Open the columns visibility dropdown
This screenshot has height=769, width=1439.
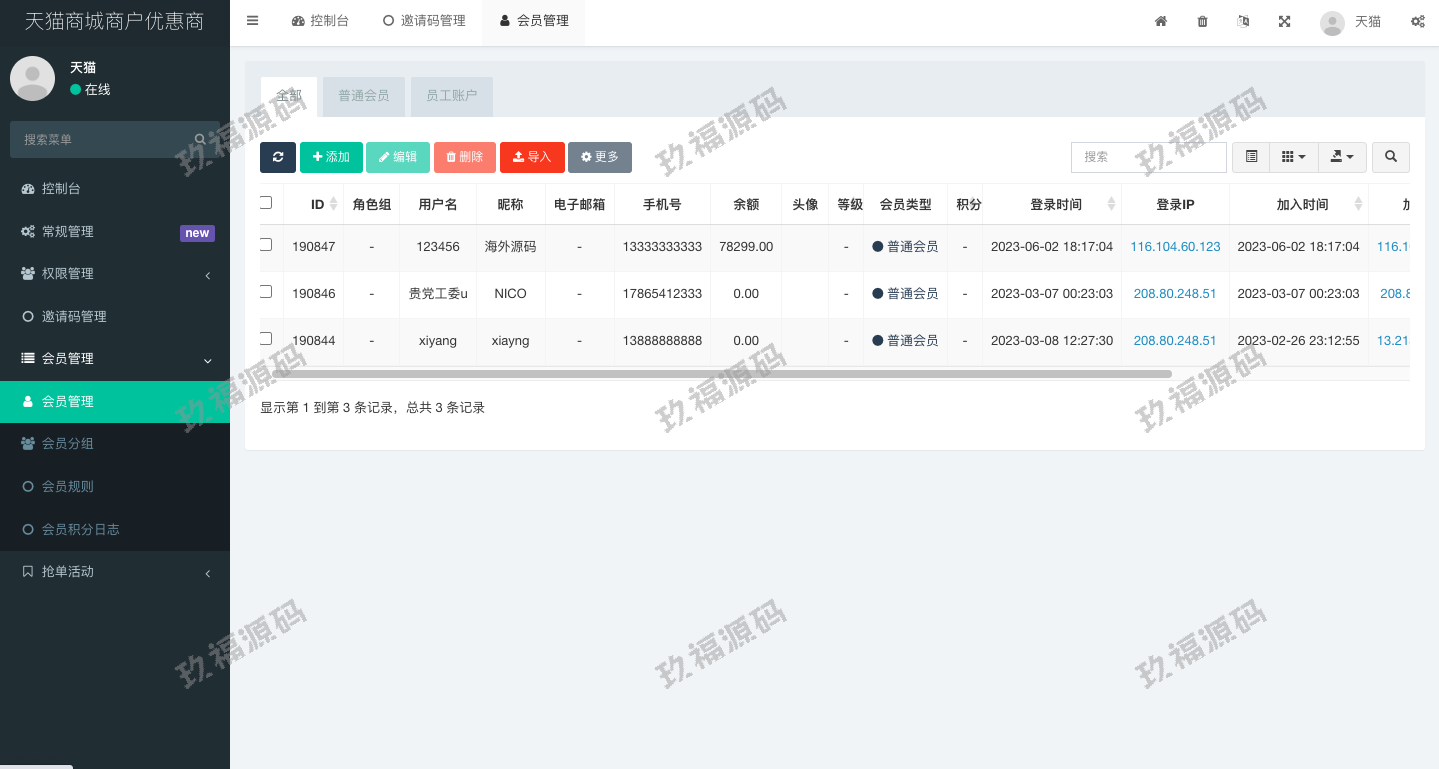tap(1293, 157)
